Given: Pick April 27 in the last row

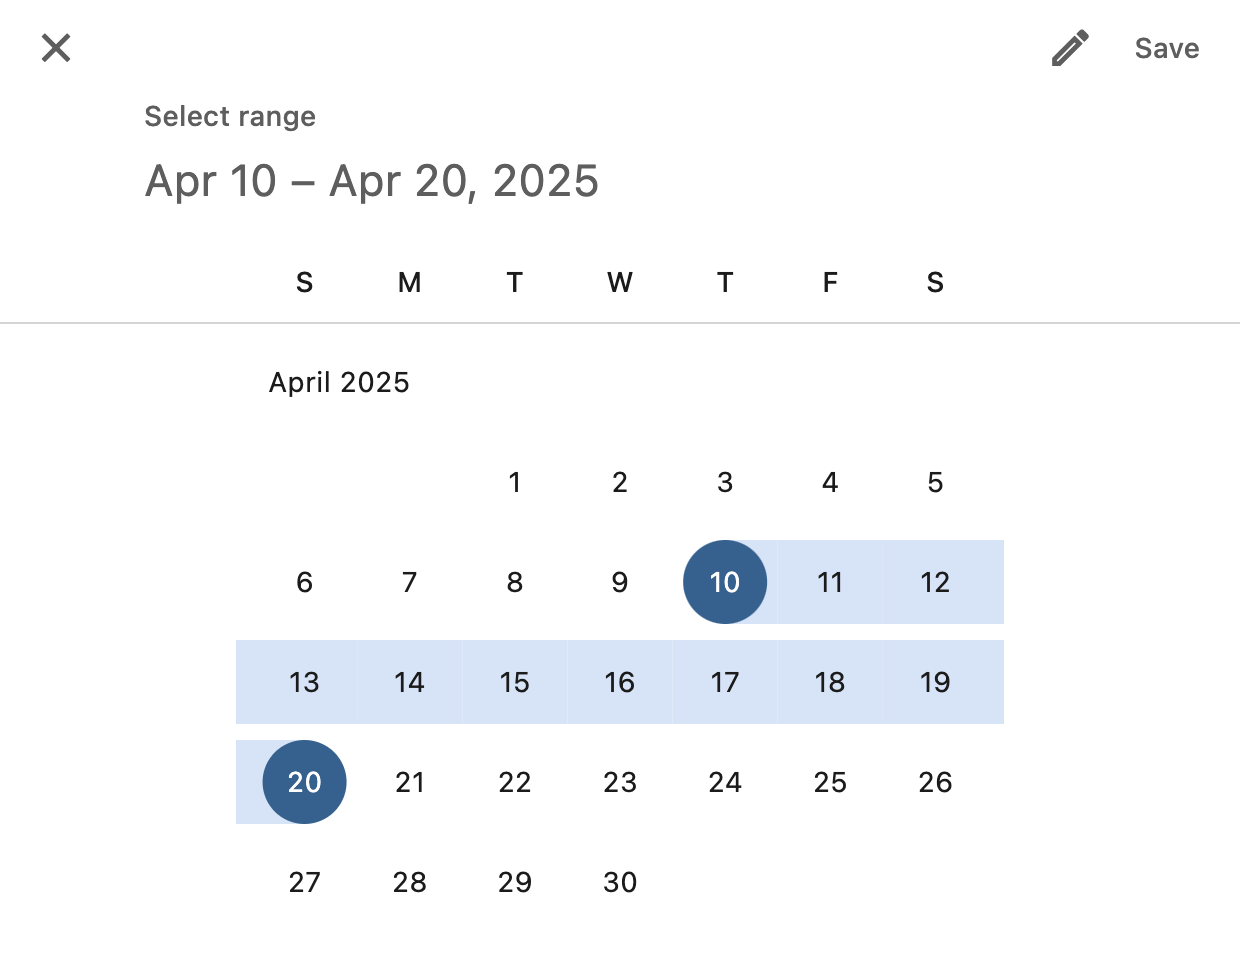Looking at the screenshot, I should (305, 882).
